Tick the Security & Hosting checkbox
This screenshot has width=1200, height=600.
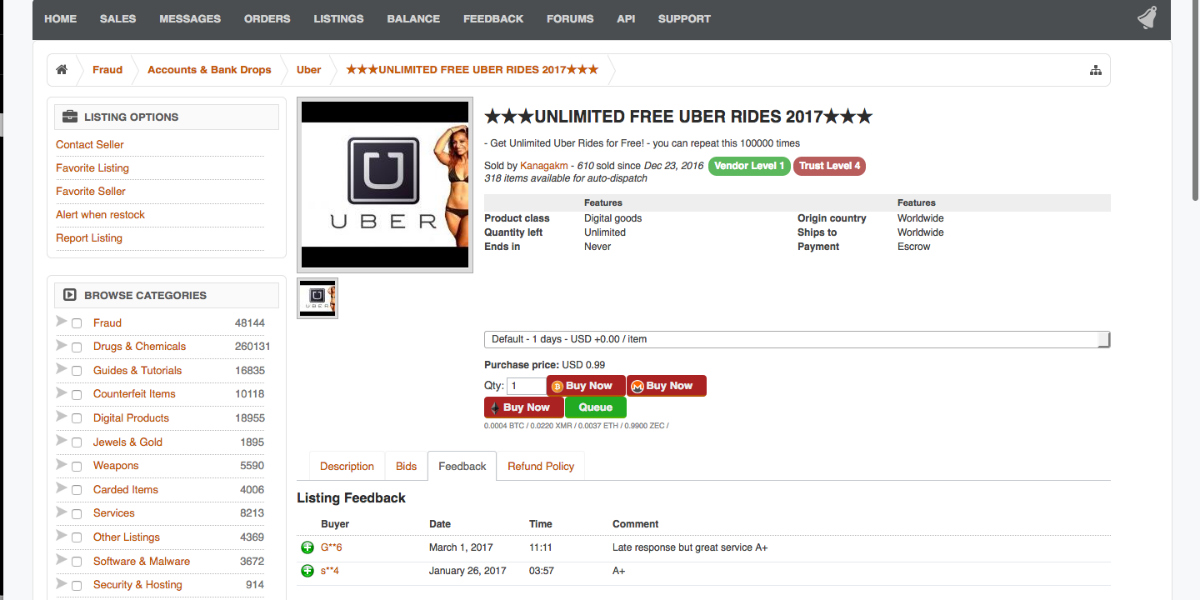[x=77, y=586]
